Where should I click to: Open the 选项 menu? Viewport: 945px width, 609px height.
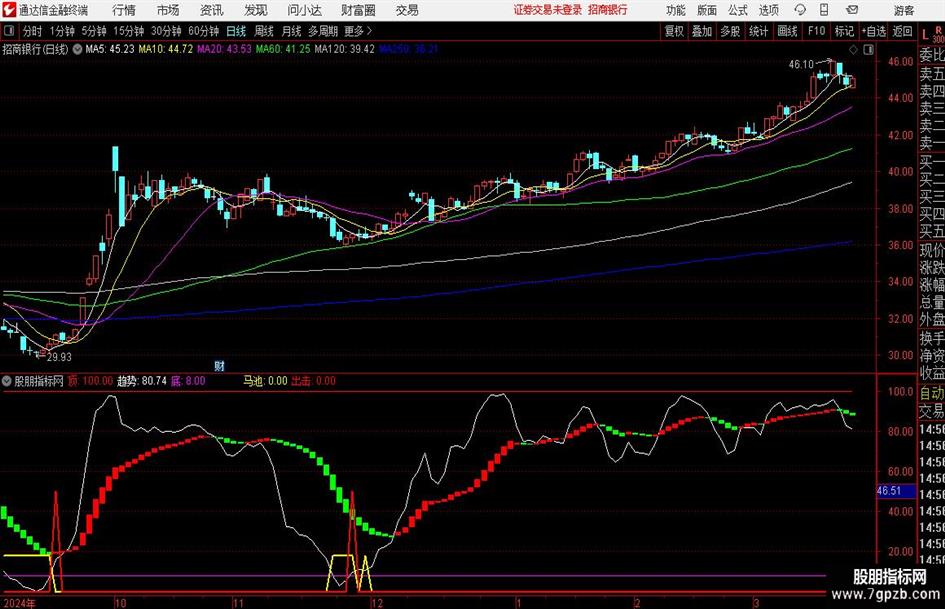tap(768, 10)
